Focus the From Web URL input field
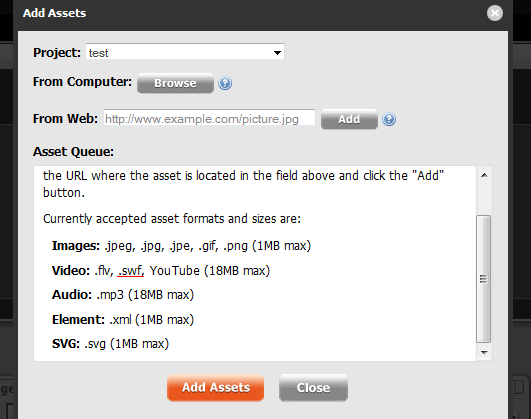531x419 pixels. pos(209,119)
